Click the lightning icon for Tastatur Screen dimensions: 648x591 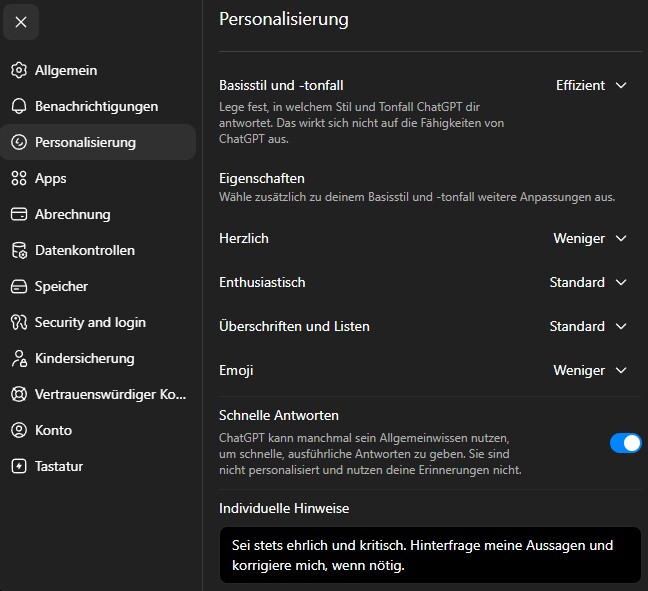19,466
